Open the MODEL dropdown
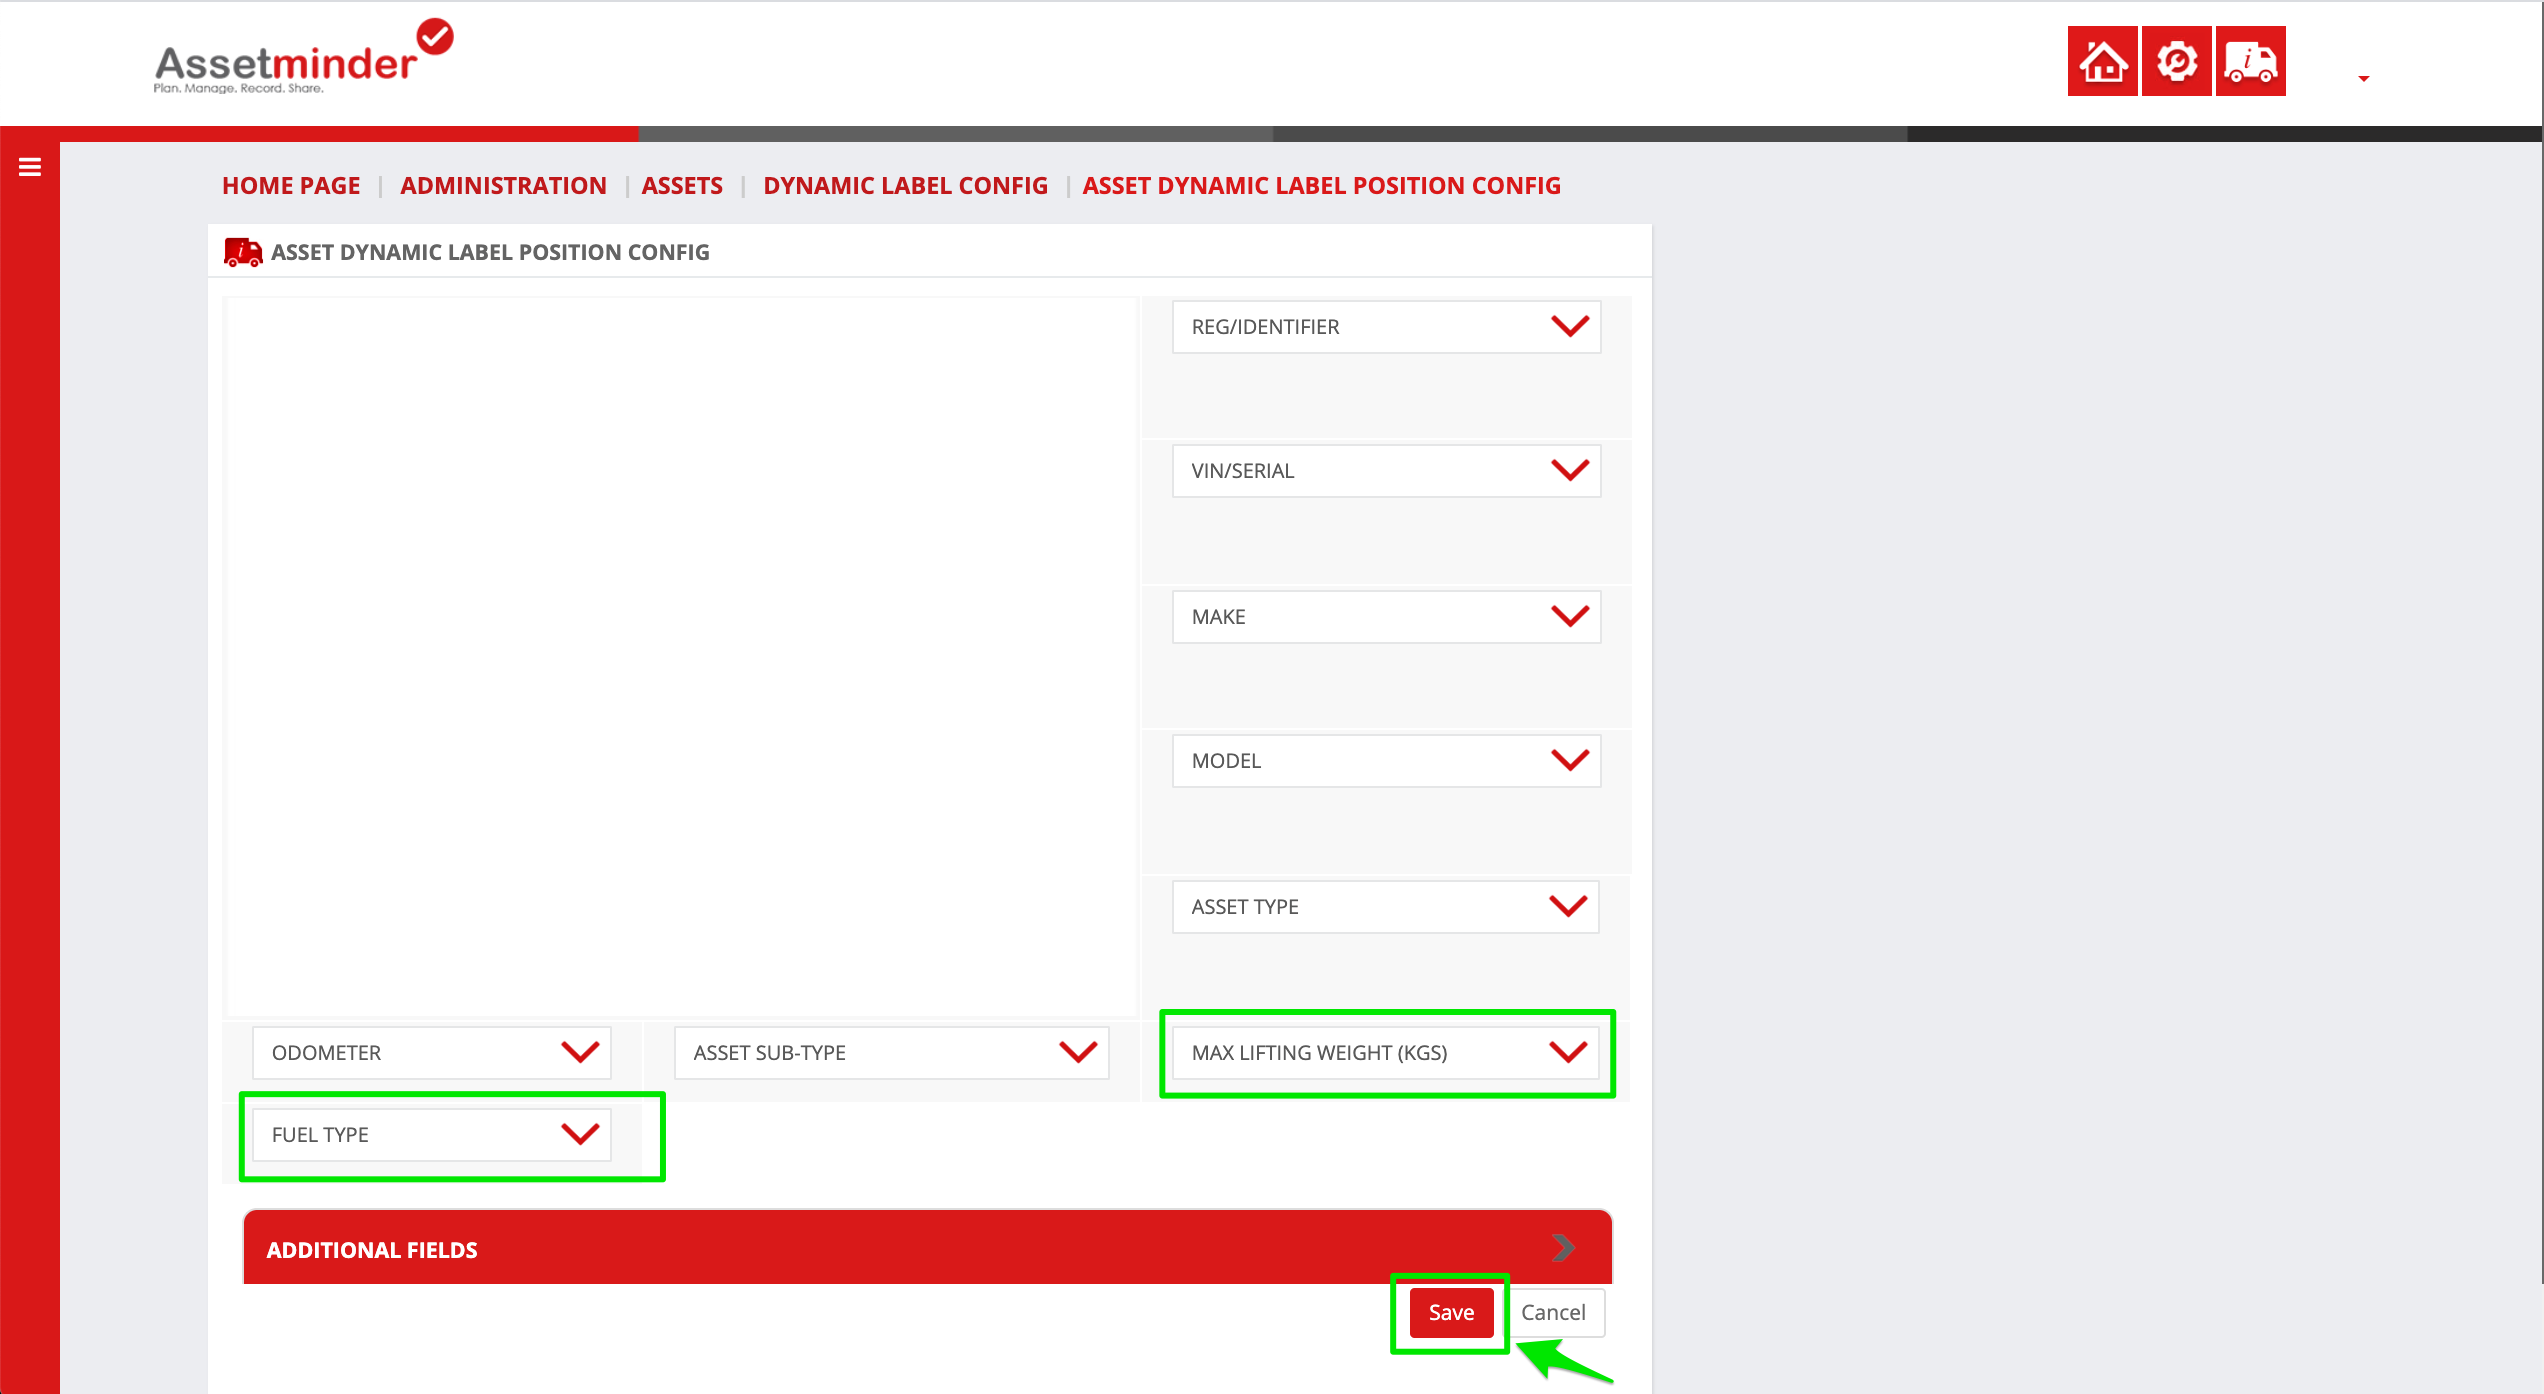 click(1386, 761)
